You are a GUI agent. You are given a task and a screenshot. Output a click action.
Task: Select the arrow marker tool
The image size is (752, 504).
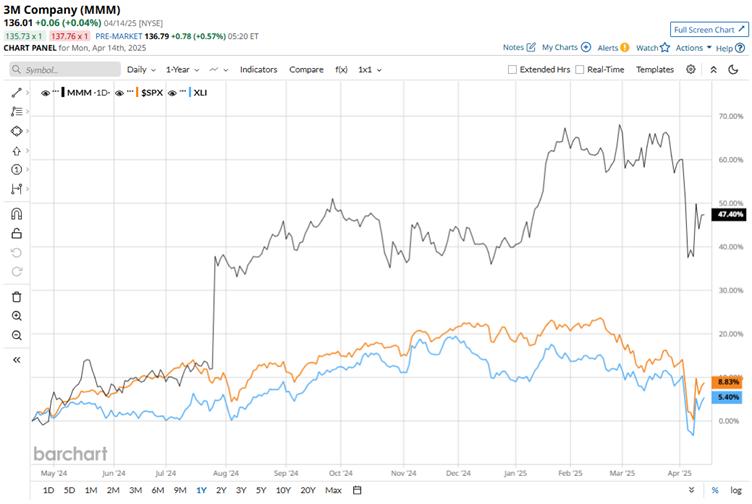(x=16, y=151)
